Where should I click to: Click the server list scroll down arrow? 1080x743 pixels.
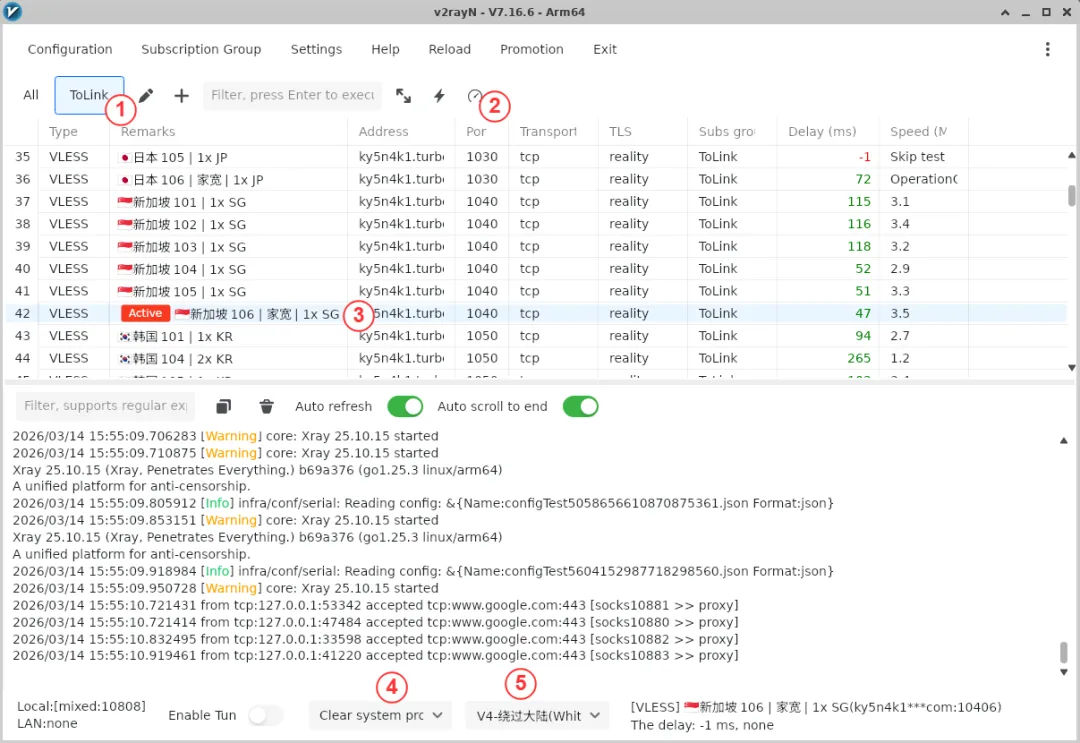click(1072, 368)
